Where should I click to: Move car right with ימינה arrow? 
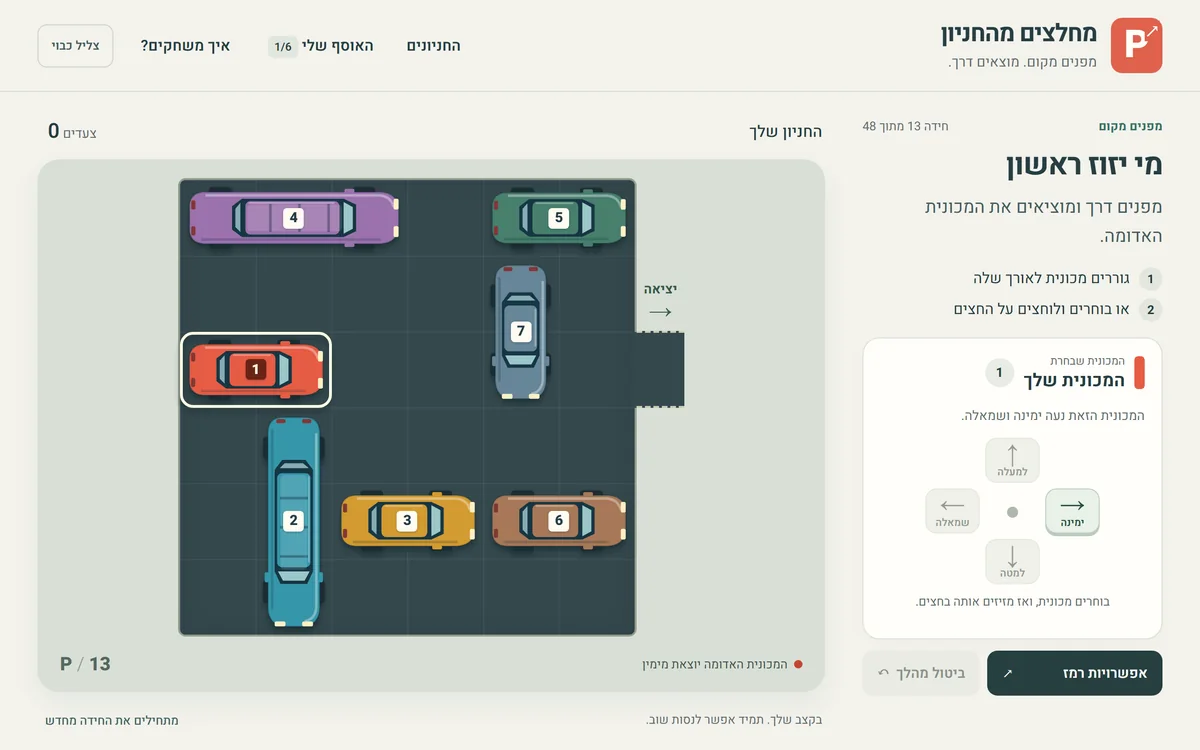[1072, 512]
